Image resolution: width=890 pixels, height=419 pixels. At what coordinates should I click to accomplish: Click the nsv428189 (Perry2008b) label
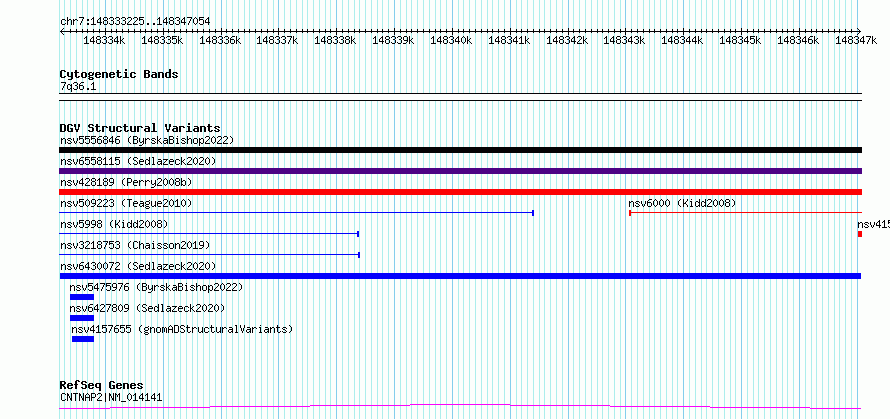[x=126, y=182]
